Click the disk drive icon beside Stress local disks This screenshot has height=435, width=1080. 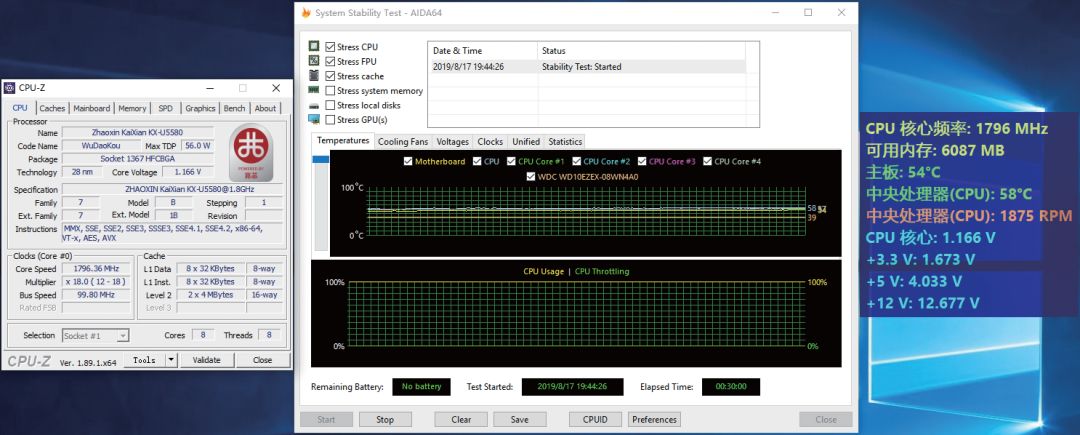[314, 105]
